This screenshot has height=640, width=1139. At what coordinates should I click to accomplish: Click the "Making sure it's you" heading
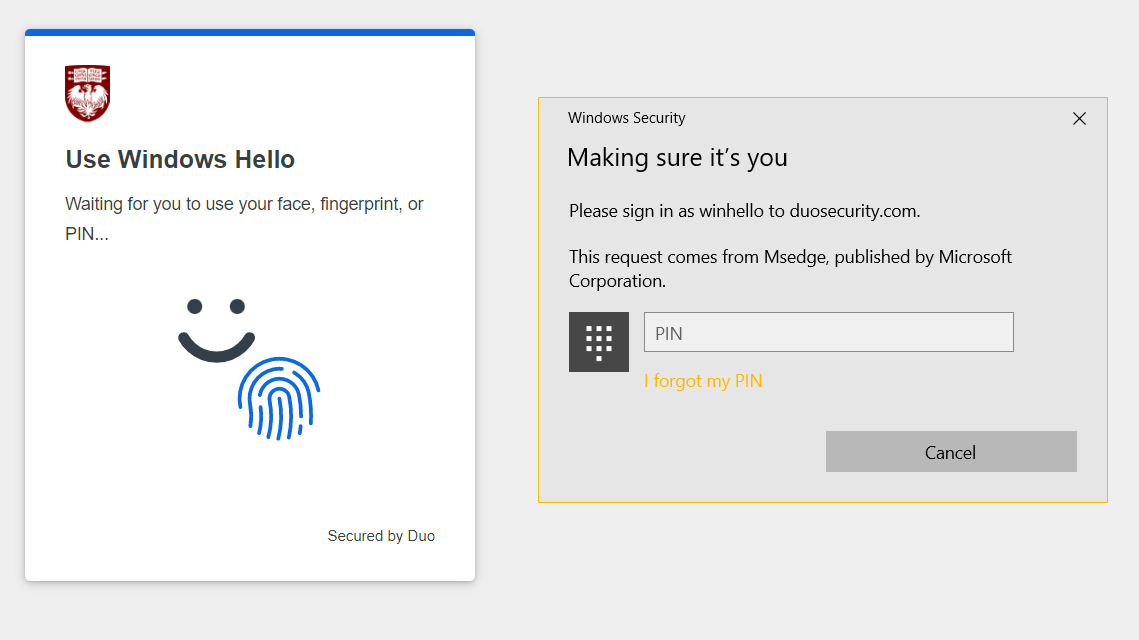coord(677,158)
